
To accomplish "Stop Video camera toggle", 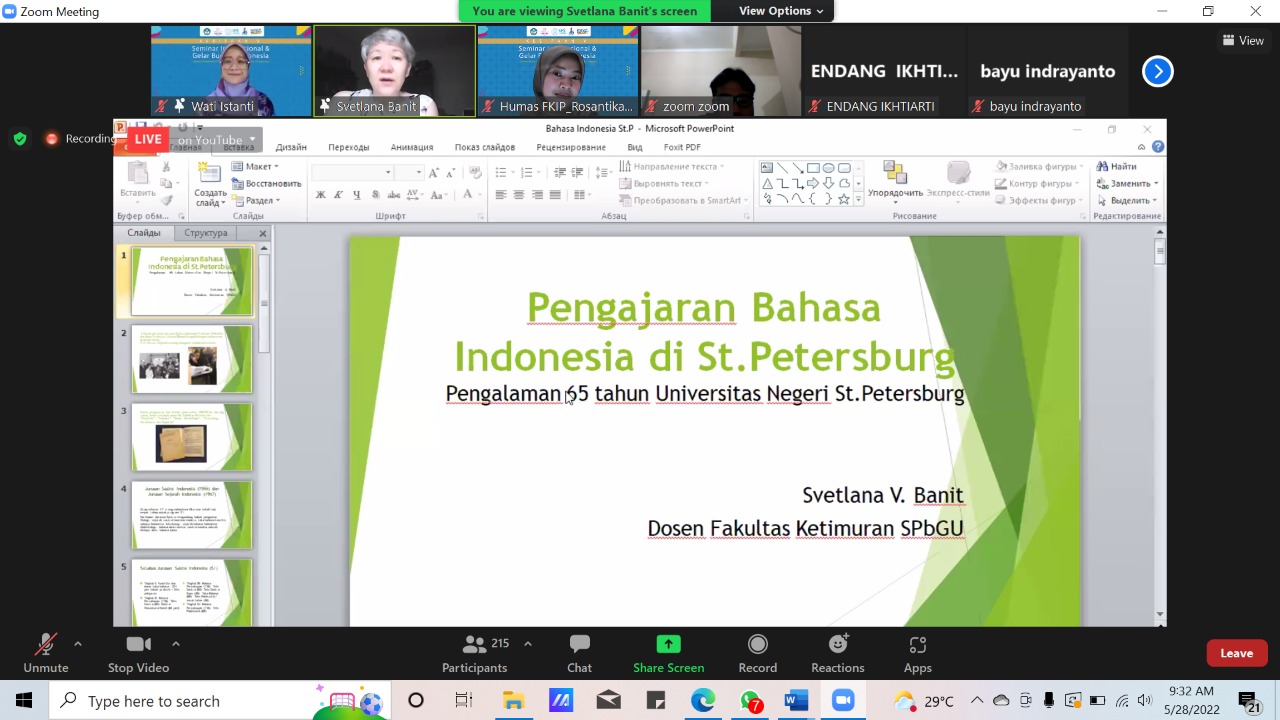I will pyautogui.click(x=138, y=654).
